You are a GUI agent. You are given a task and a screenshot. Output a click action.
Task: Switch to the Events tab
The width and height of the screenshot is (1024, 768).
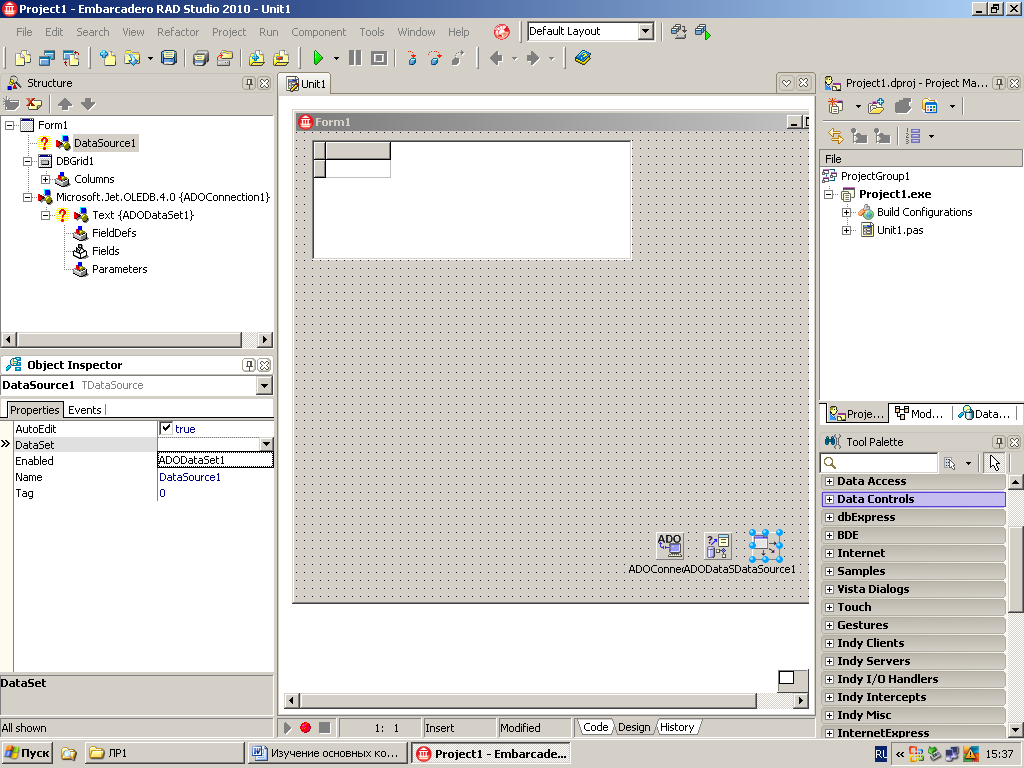coord(85,409)
